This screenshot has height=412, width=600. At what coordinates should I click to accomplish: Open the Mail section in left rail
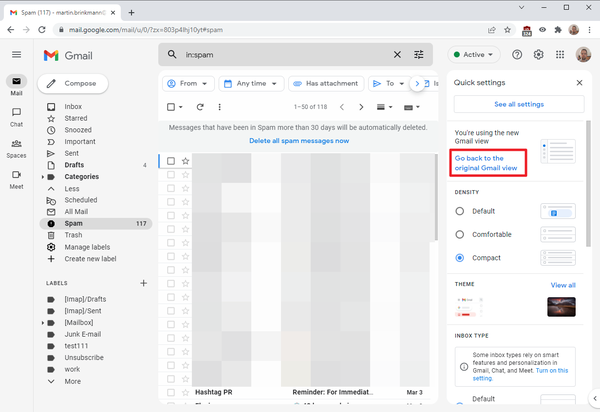coord(16,85)
